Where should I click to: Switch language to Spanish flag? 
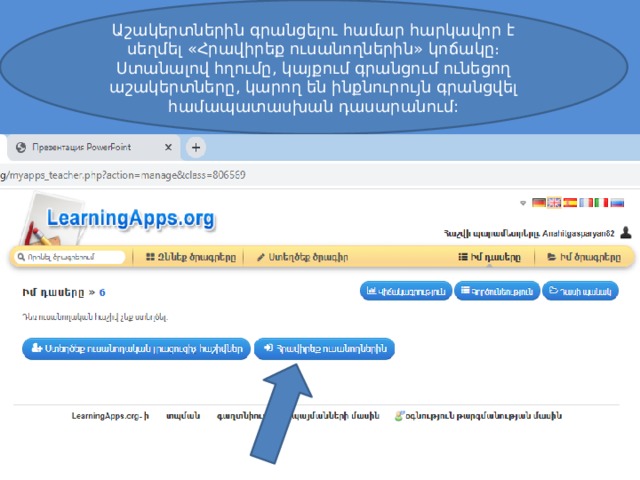coord(570,202)
